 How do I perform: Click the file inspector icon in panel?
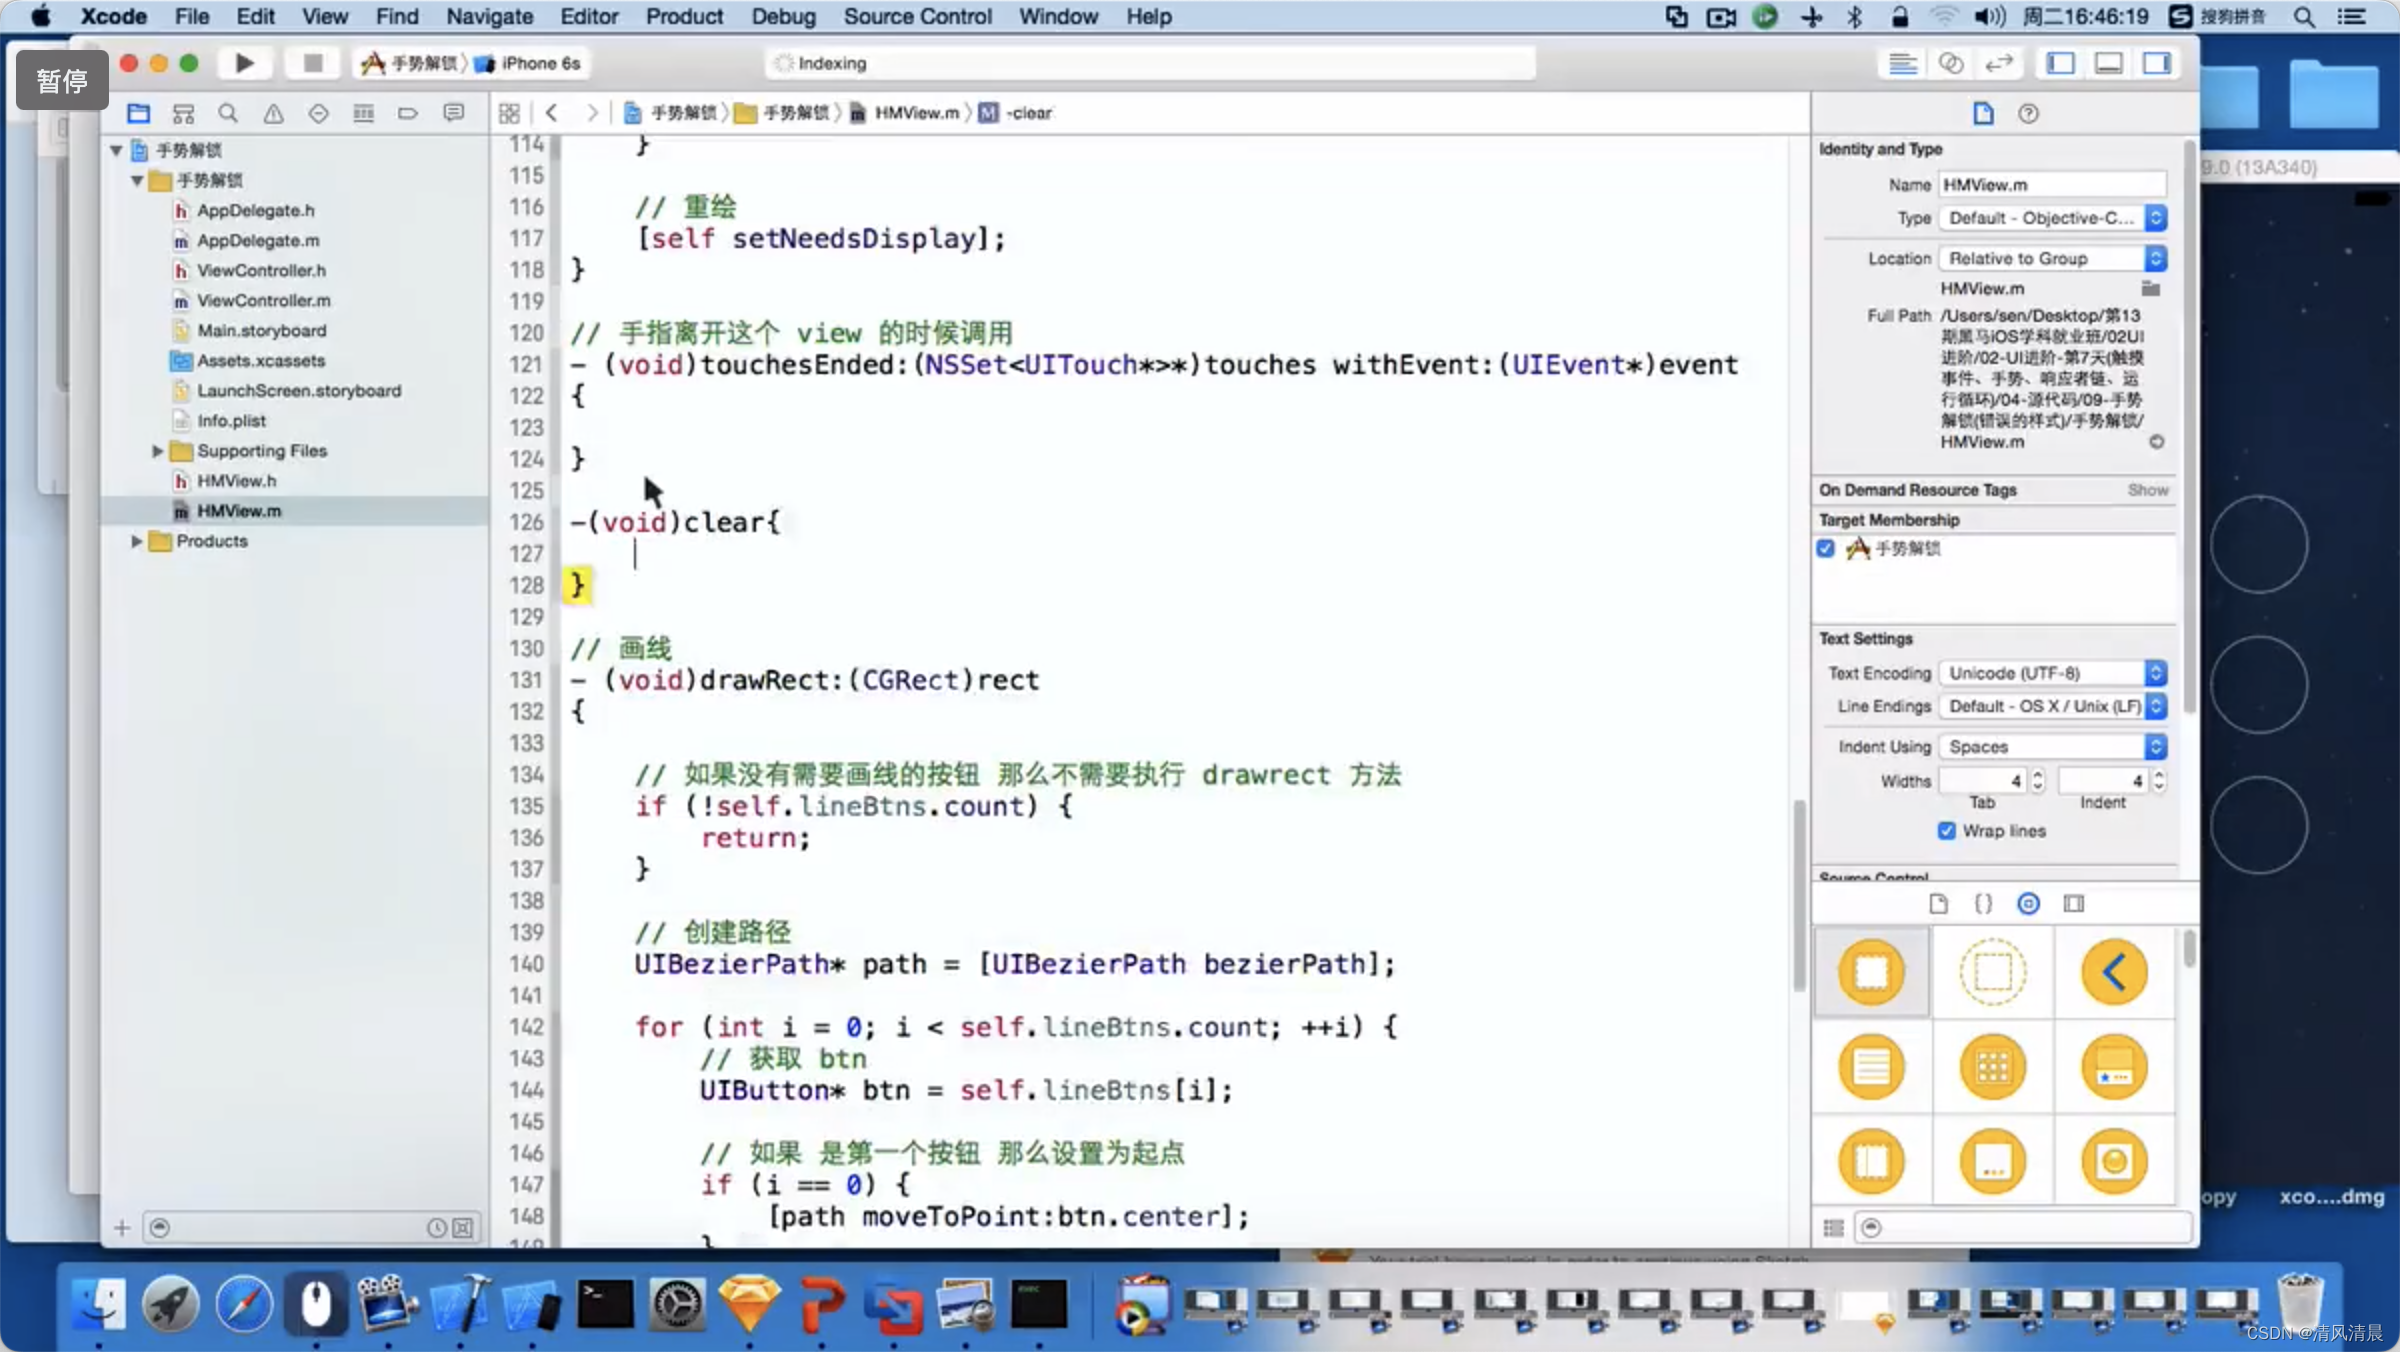[x=1983, y=112]
